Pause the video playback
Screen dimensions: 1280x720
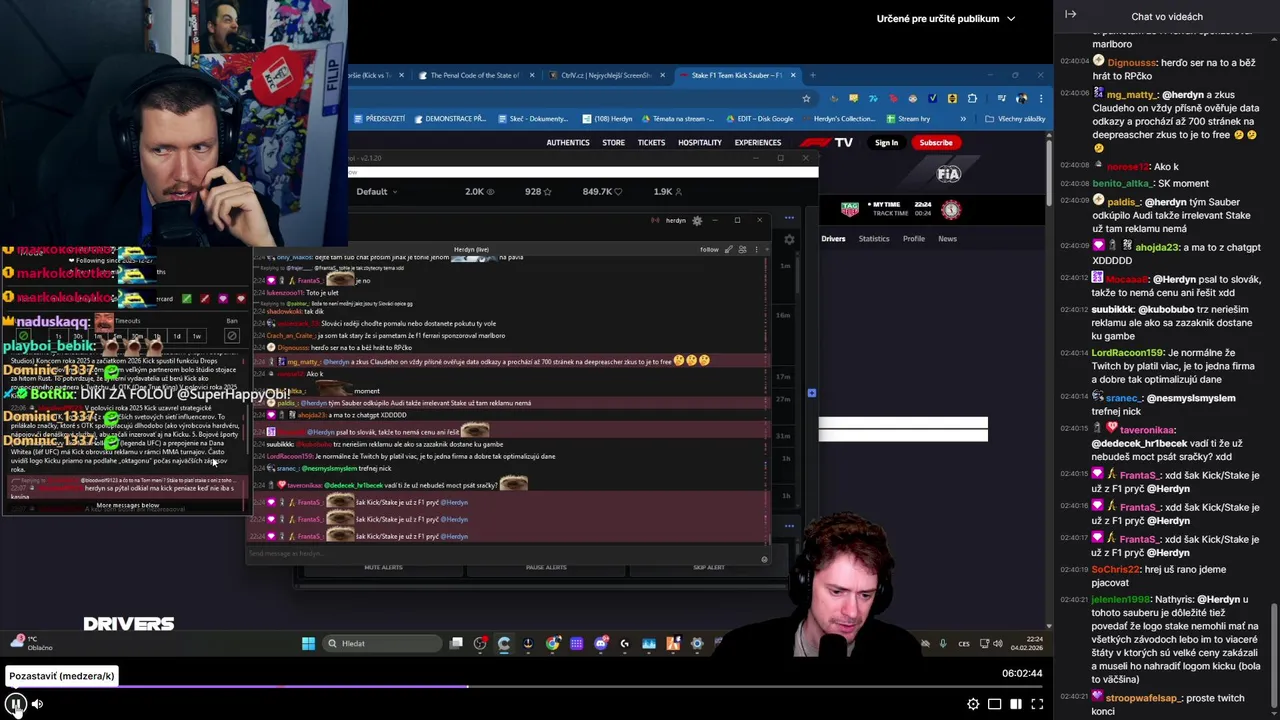[16, 704]
